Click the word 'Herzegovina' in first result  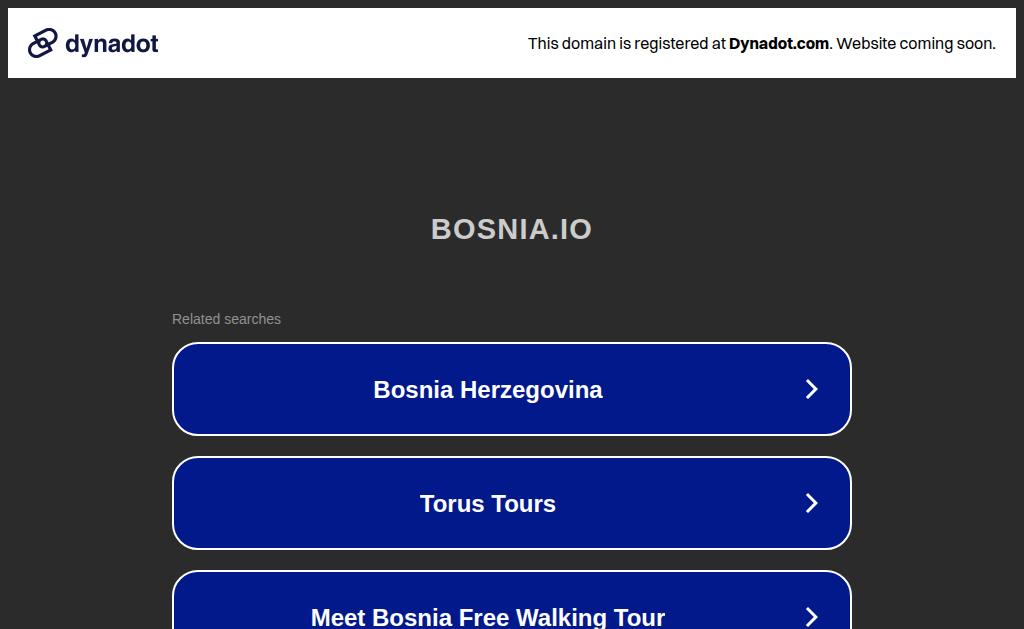tap(531, 390)
